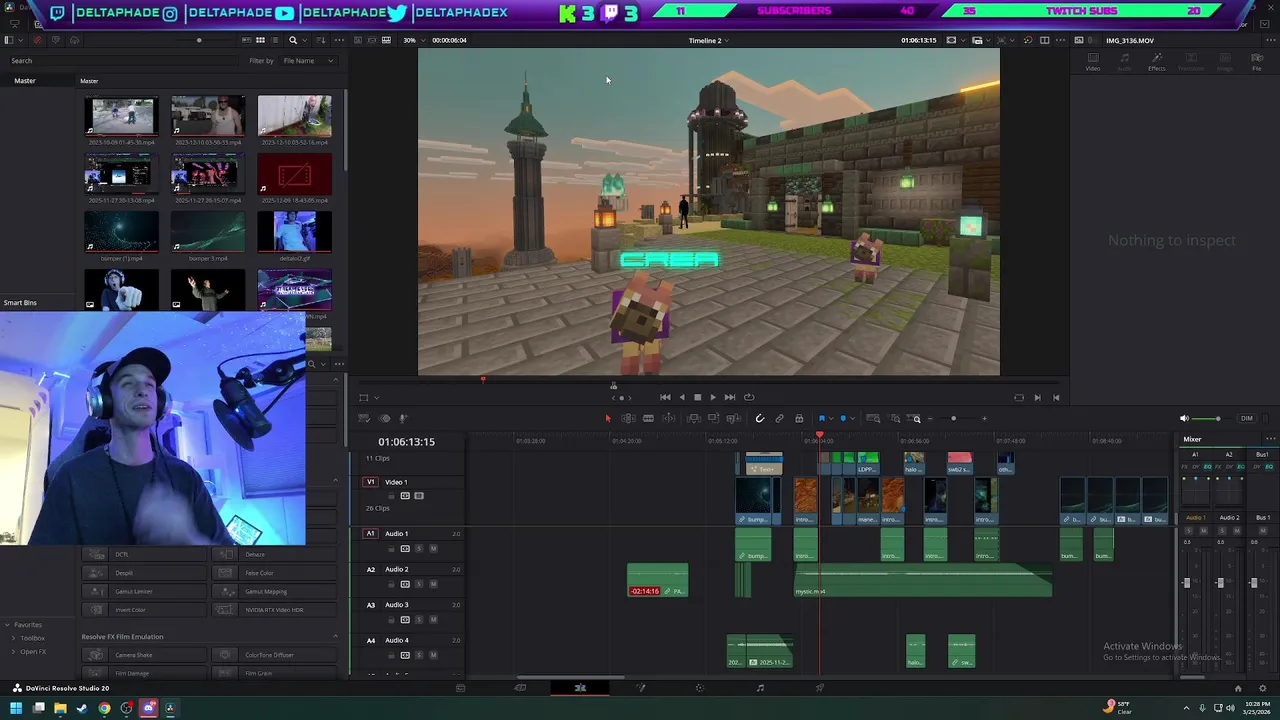
Task: Stop playback transport button
Action: click(698, 397)
